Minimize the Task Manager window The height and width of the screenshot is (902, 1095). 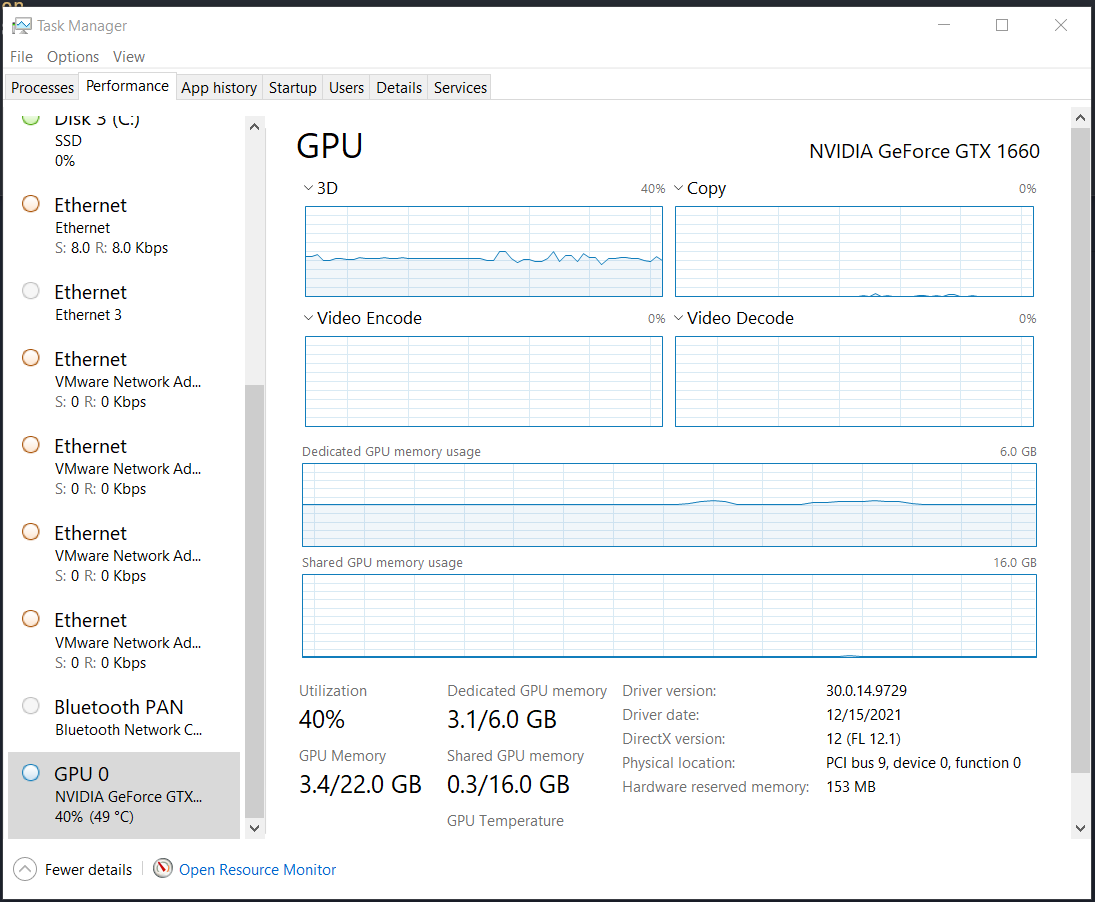[x=943, y=25]
